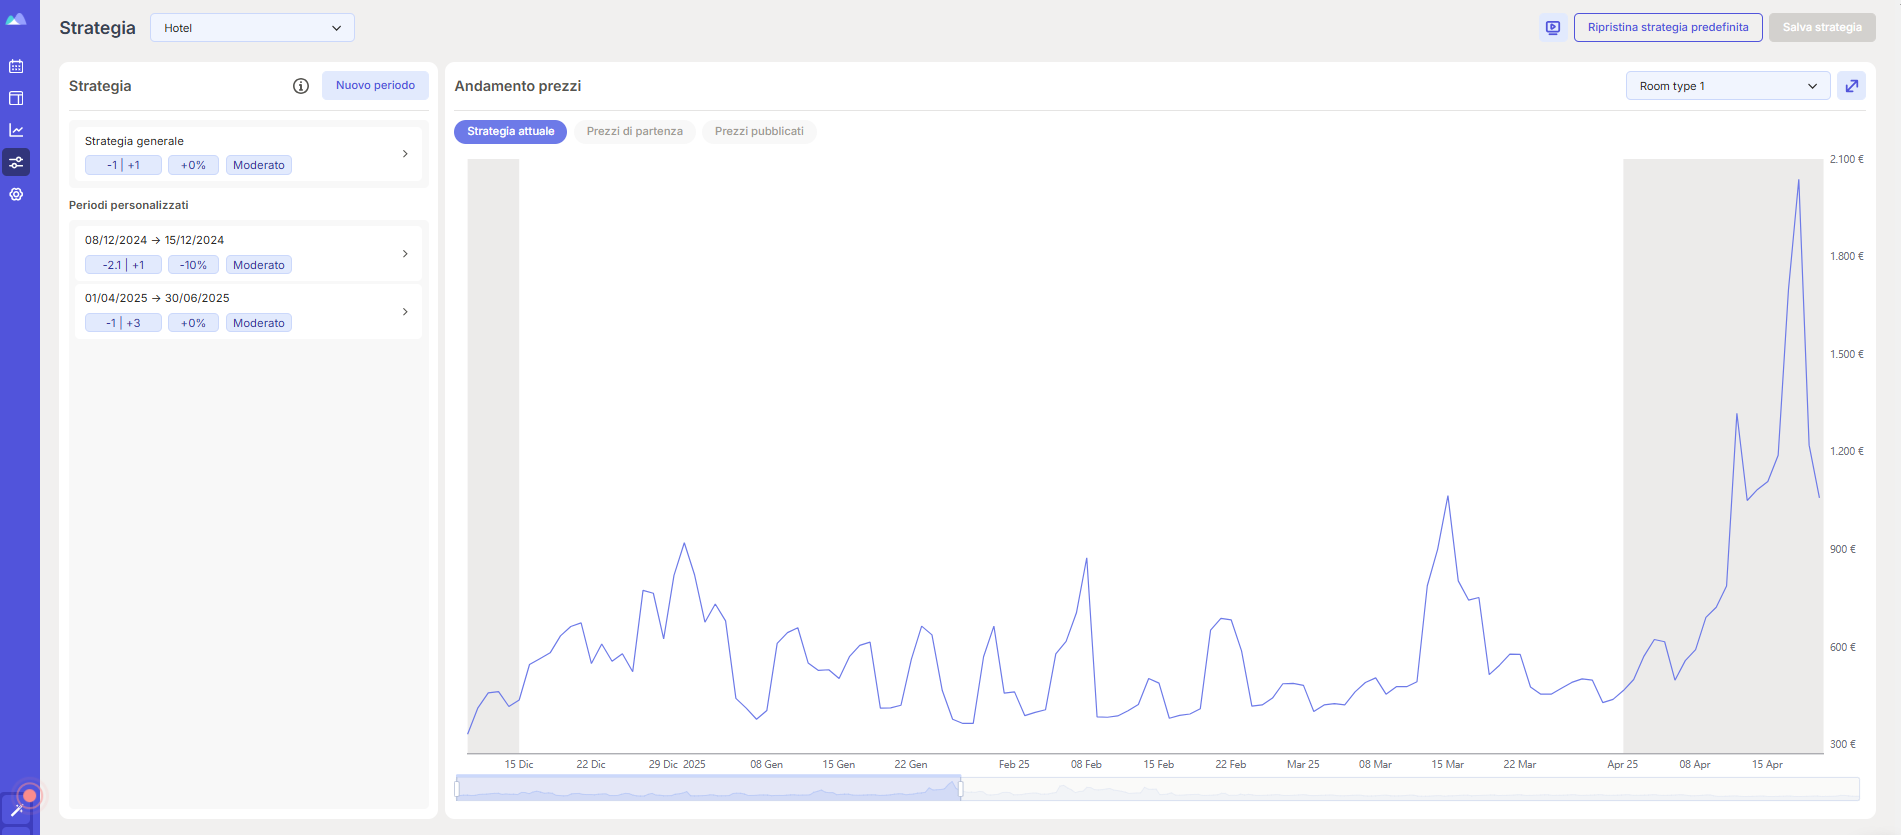The height and width of the screenshot is (835, 1901).
Task: Click the -1 | +3 tag
Action: click(x=123, y=324)
